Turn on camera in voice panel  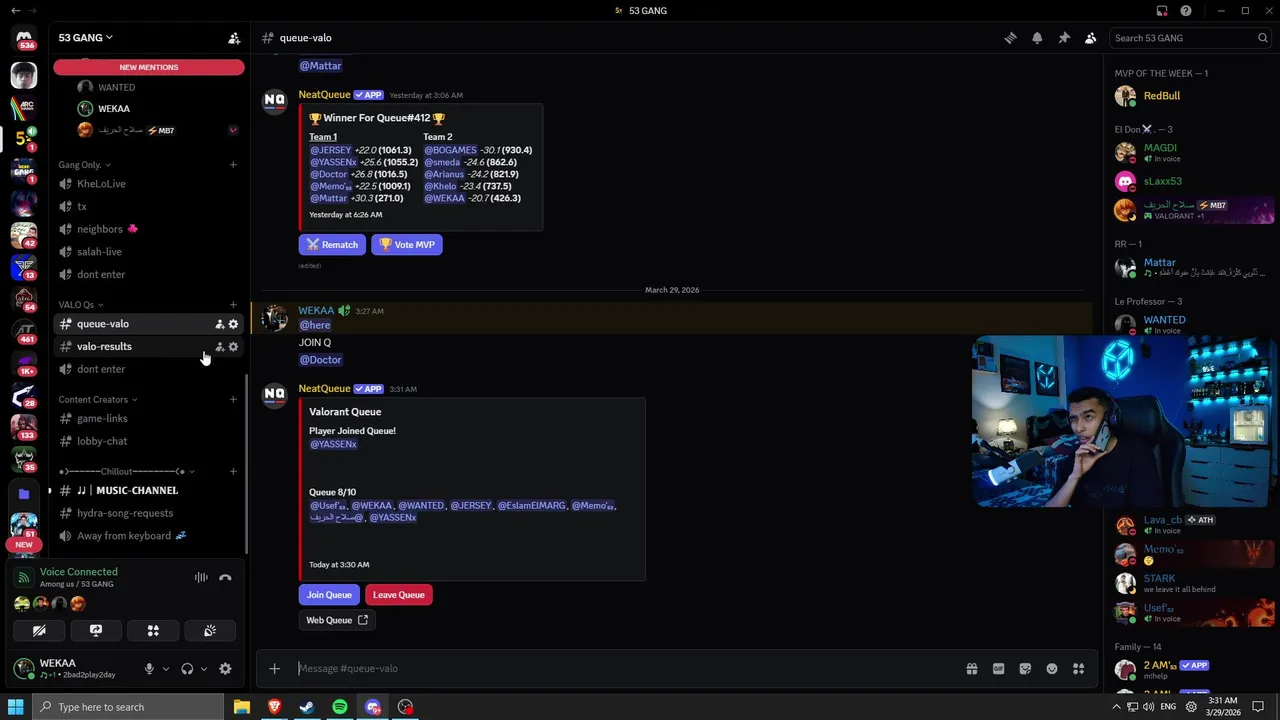tap(39, 631)
